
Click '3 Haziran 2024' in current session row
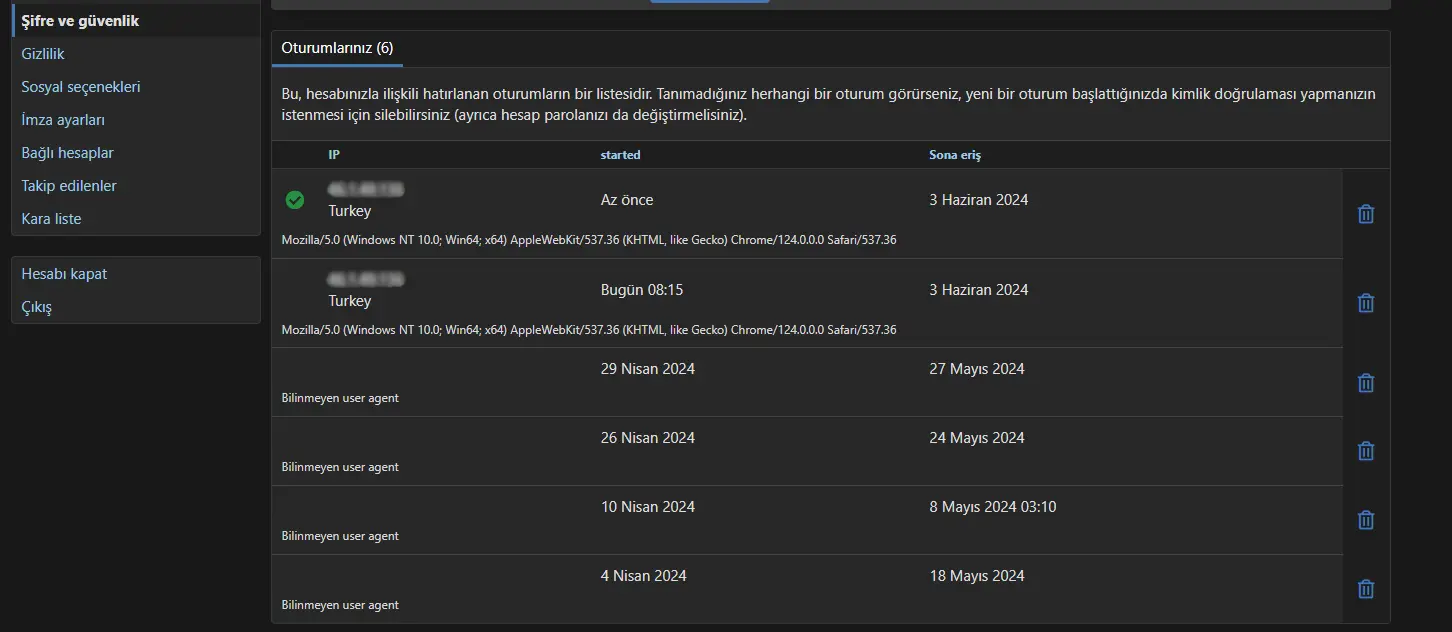pos(979,200)
